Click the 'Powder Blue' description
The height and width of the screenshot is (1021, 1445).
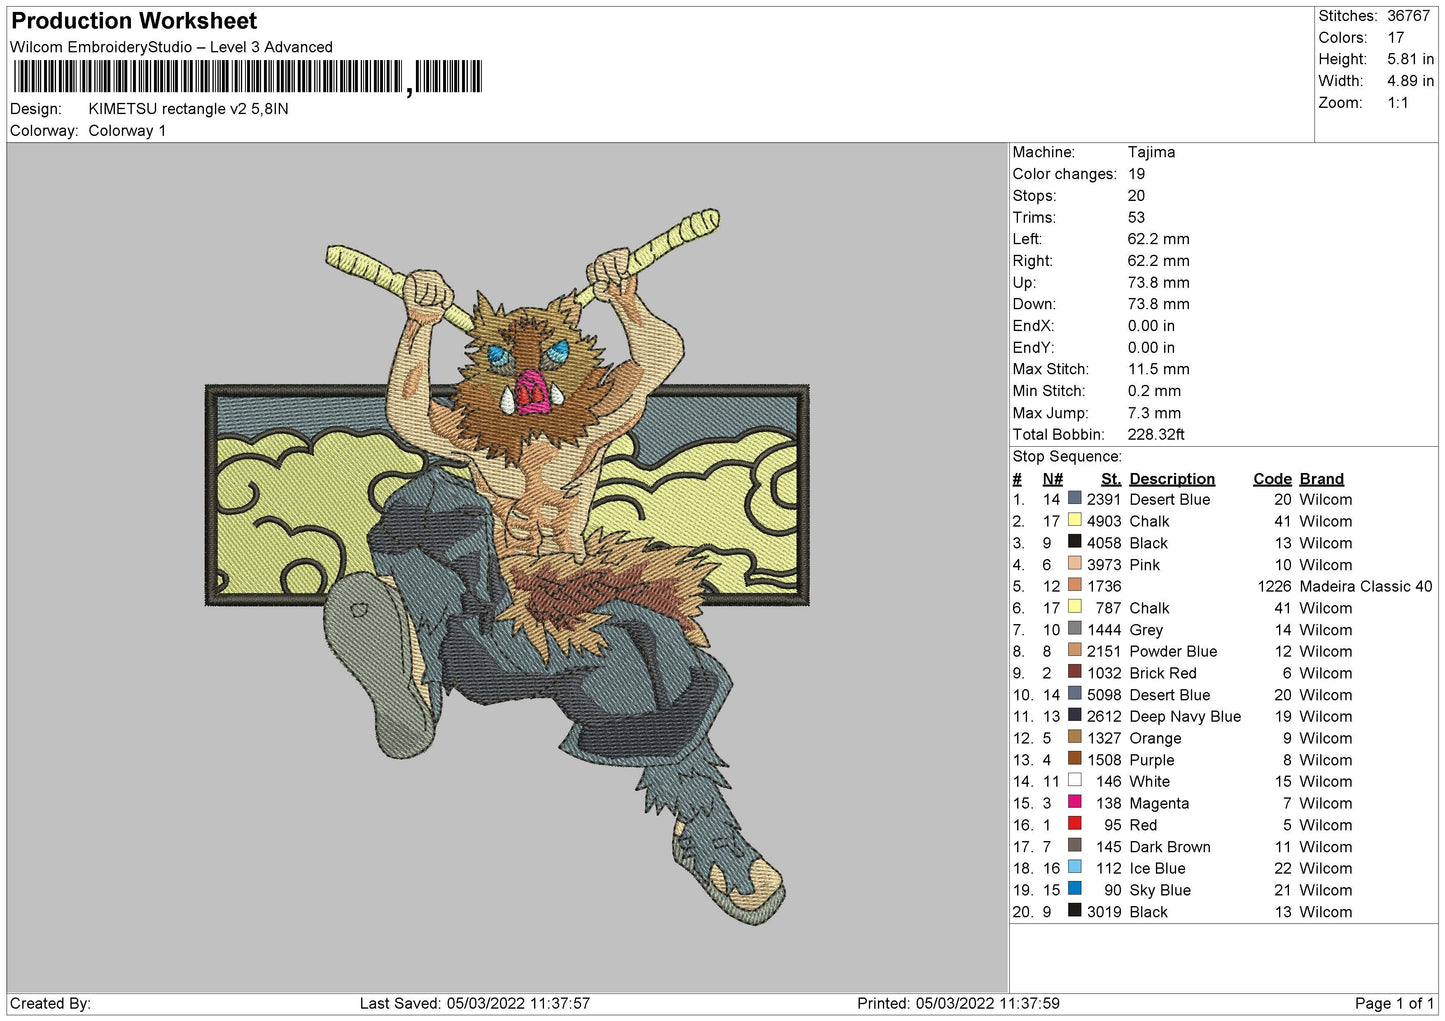click(1173, 651)
